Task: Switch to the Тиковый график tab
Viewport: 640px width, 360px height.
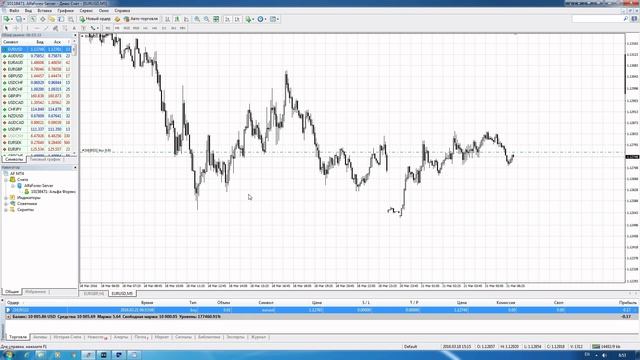Action: 45,160
